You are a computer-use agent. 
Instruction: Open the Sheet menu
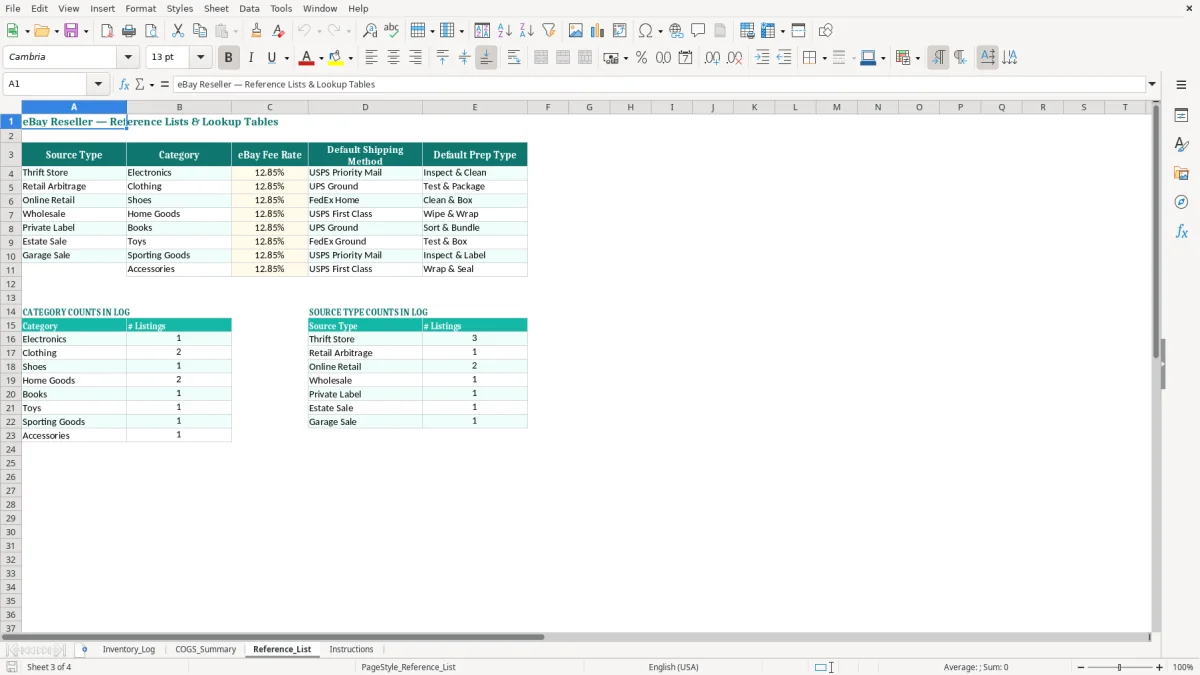click(x=216, y=8)
